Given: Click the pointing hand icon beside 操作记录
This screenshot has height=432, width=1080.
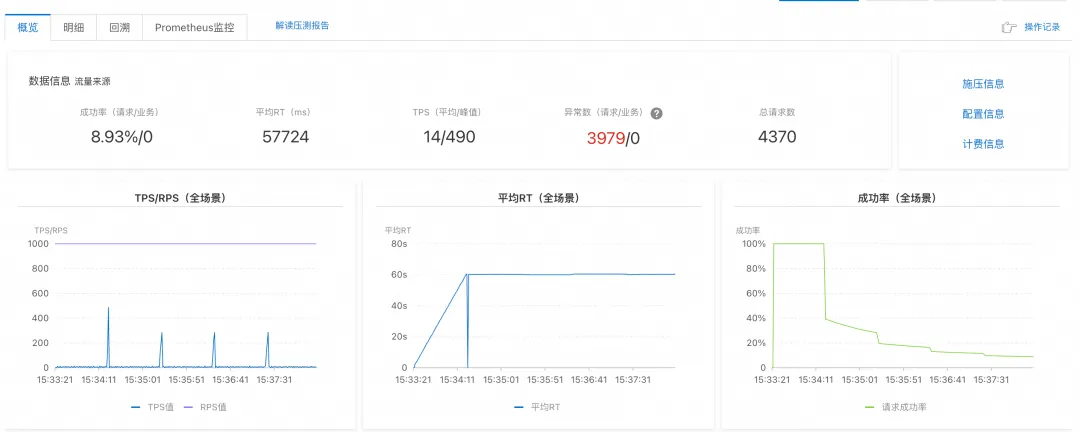Looking at the screenshot, I should point(1009,28).
